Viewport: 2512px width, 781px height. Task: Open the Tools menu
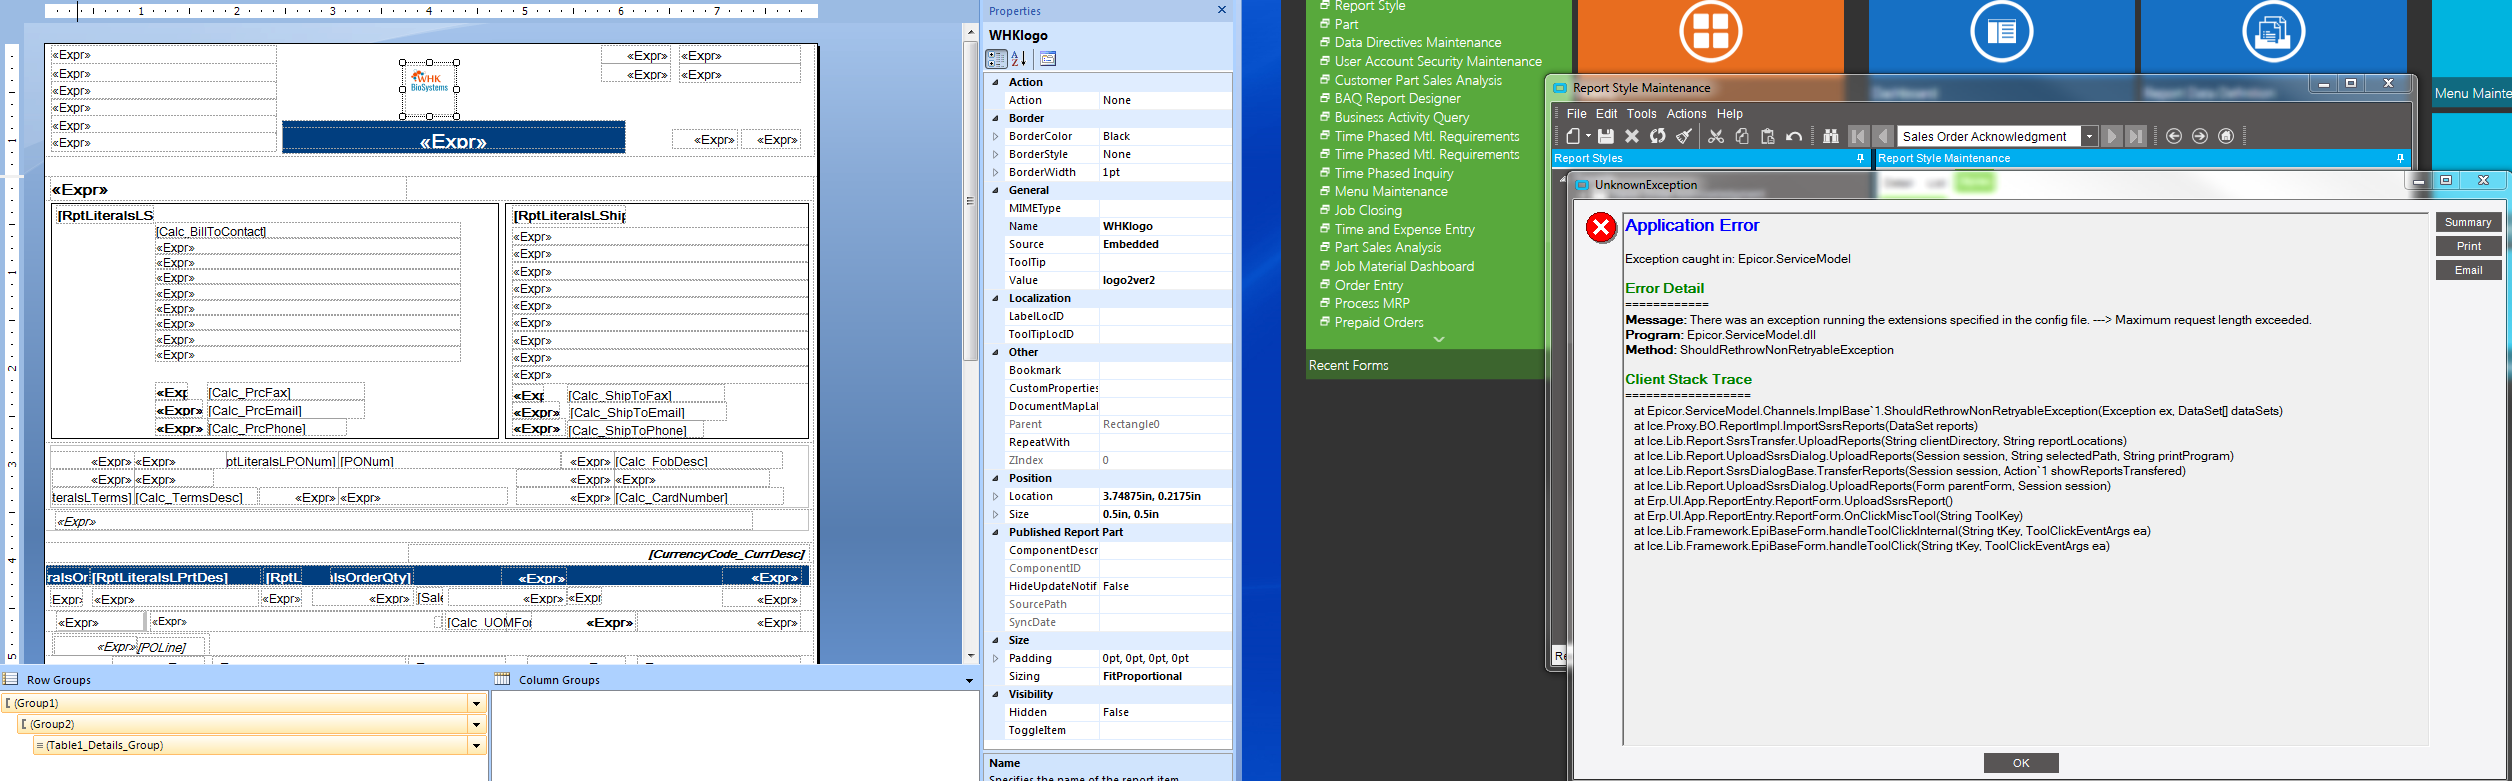[x=1641, y=114]
